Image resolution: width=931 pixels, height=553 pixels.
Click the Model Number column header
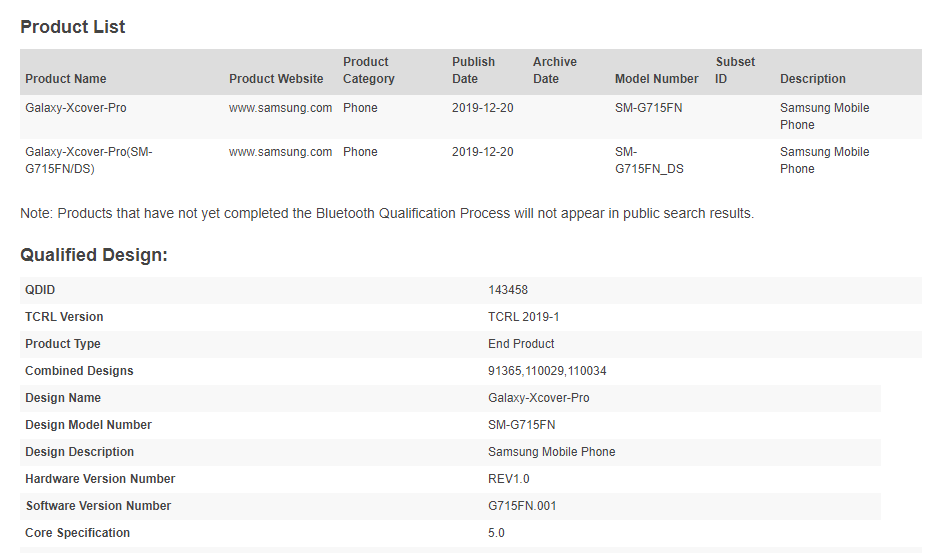[x=657, y=78]
